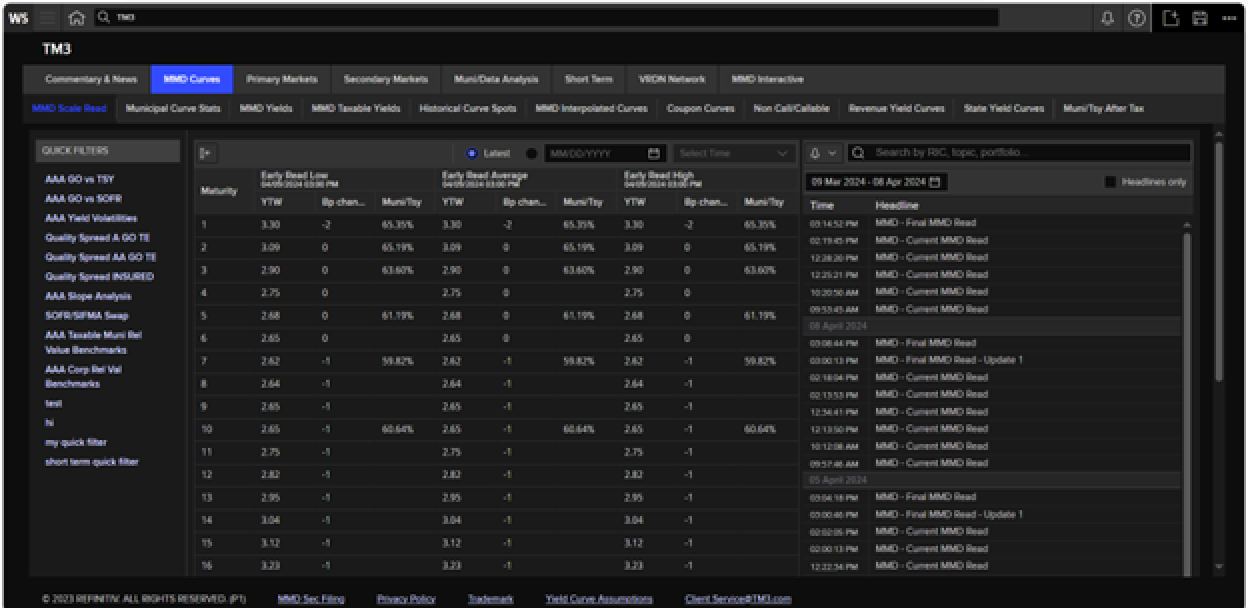Switch to the Secondary Markets tab
Image resolution: width=1248 pixels, height=608 pixels.
pos(386,78)
